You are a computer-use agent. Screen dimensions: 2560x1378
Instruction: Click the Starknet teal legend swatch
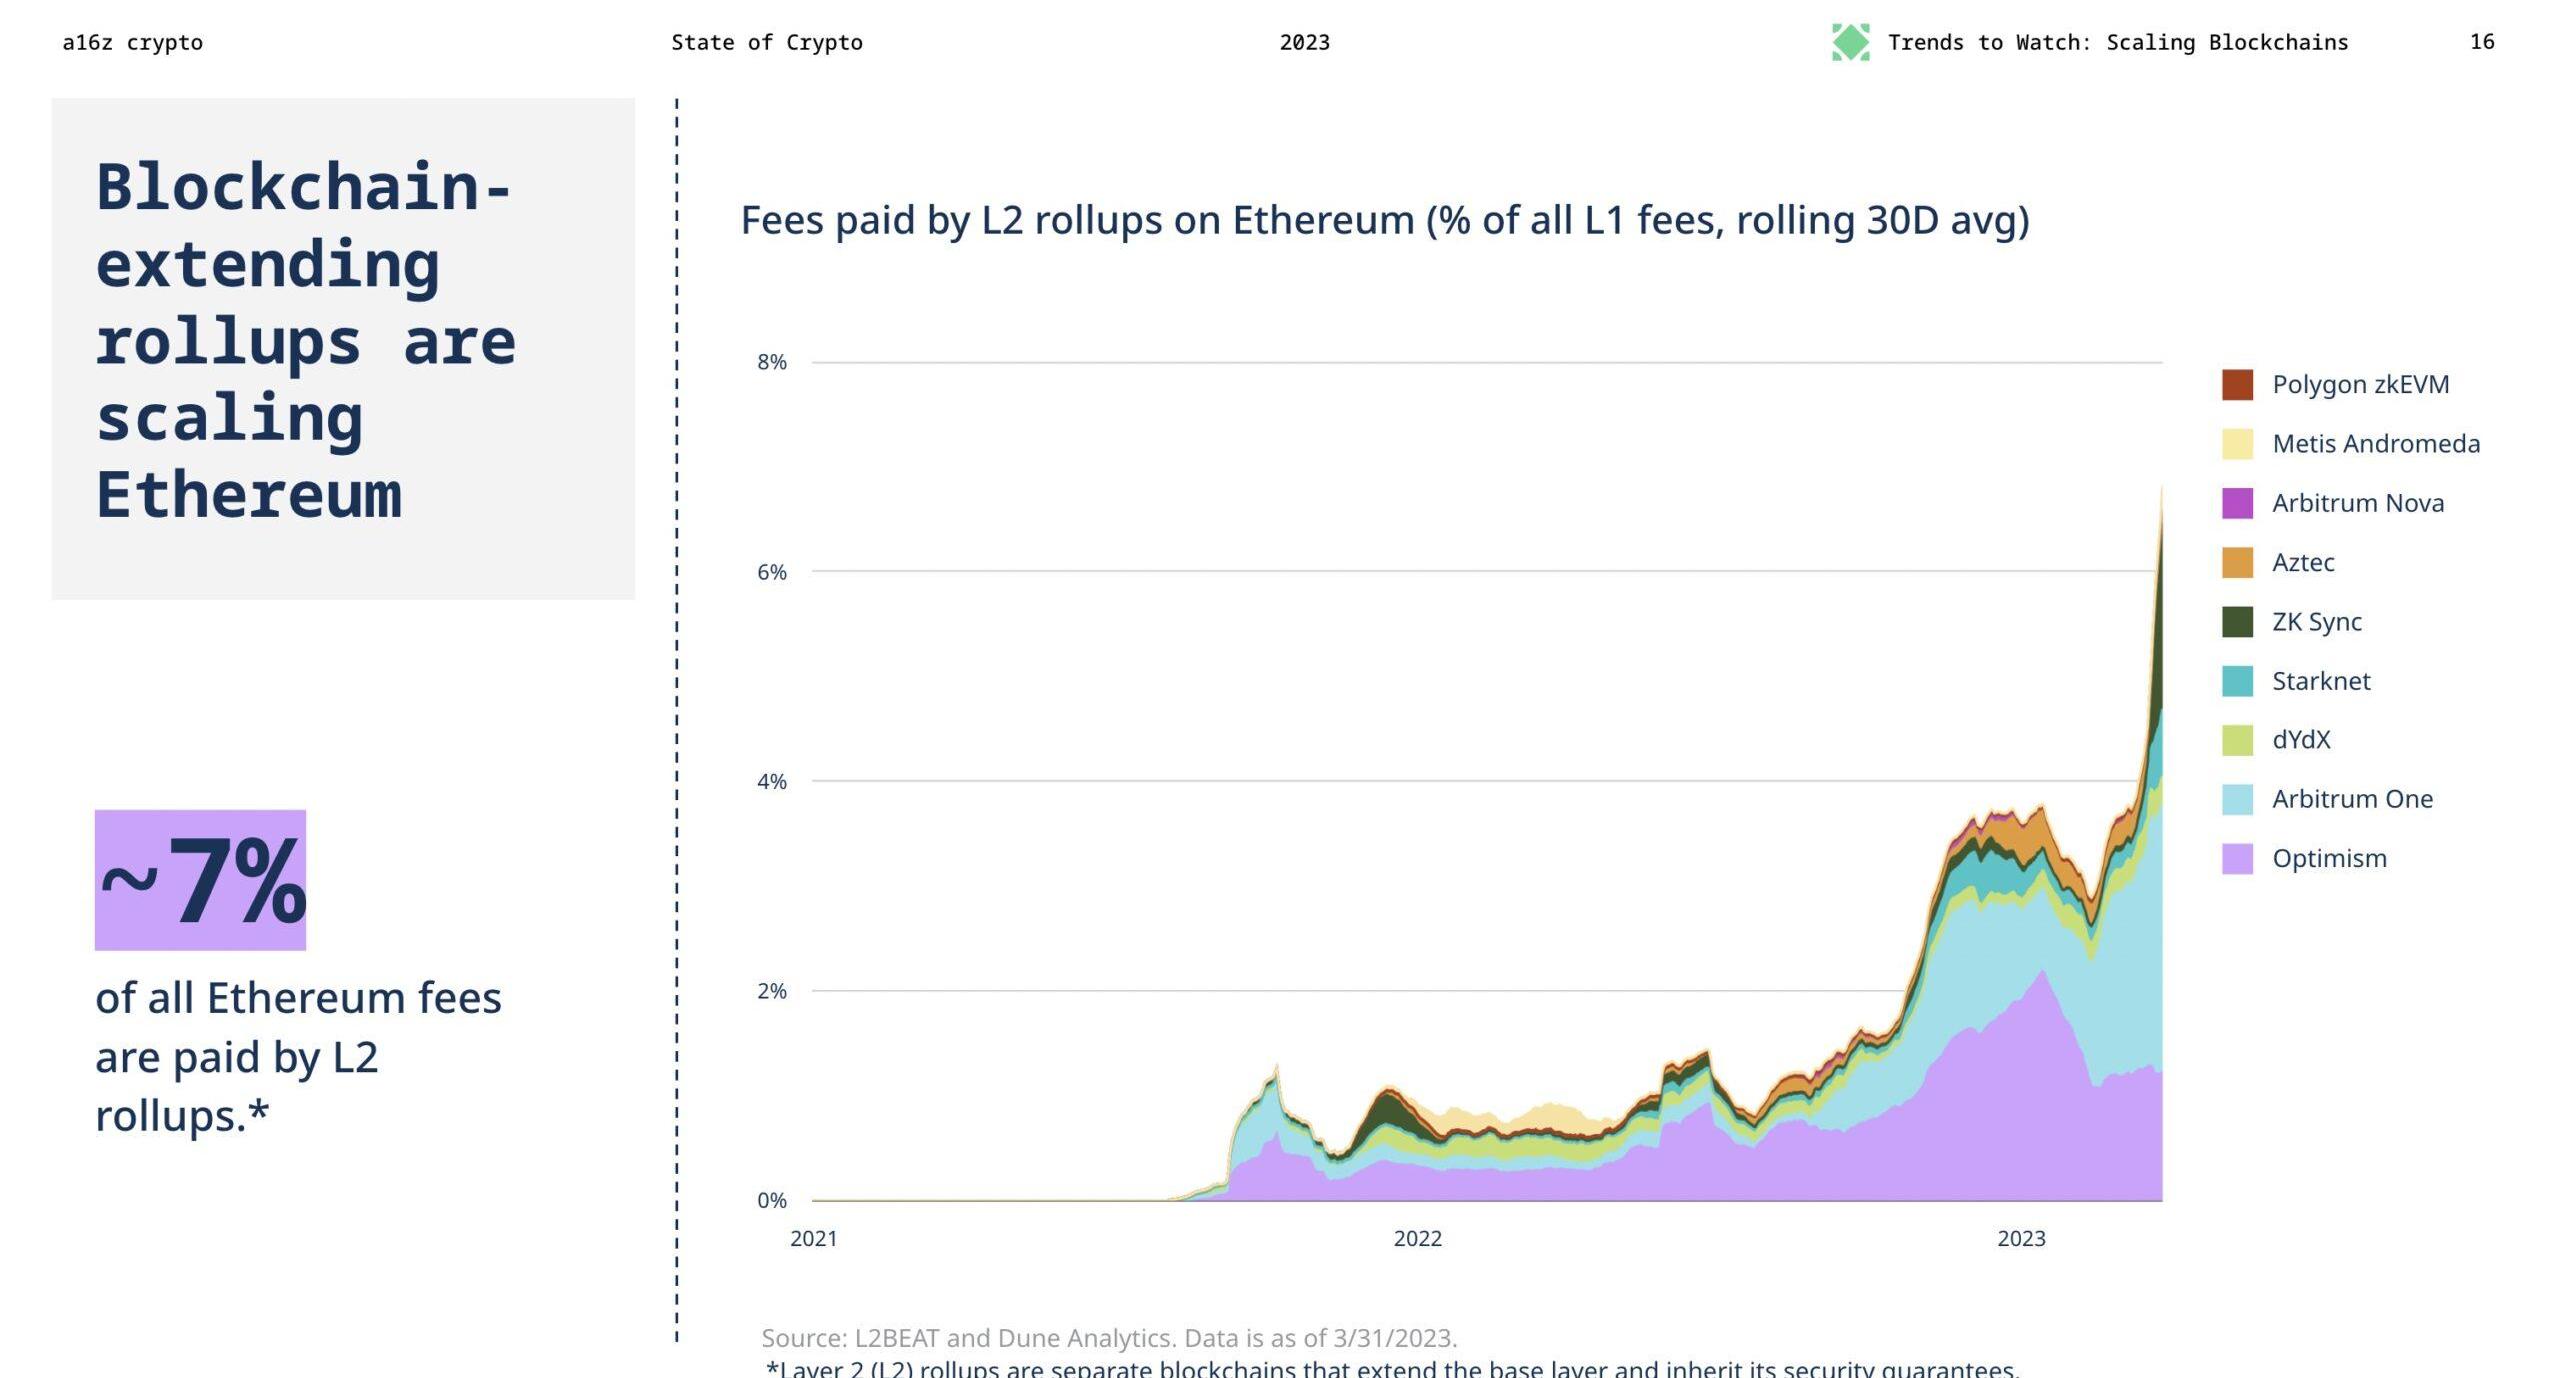(2237, 681)
